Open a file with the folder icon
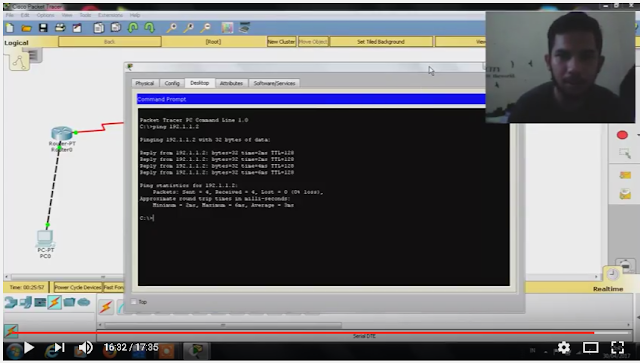This screenshot has width=640, height=363. point(27,28)
